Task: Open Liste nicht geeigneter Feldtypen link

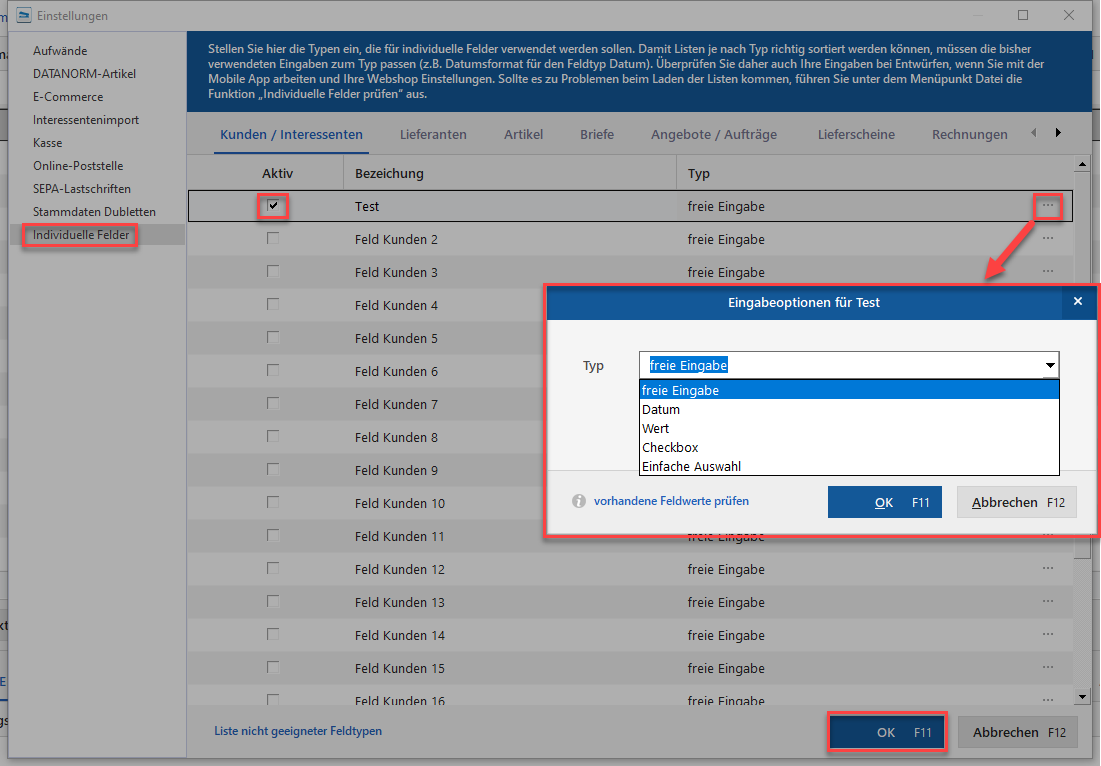Action: 298,731
